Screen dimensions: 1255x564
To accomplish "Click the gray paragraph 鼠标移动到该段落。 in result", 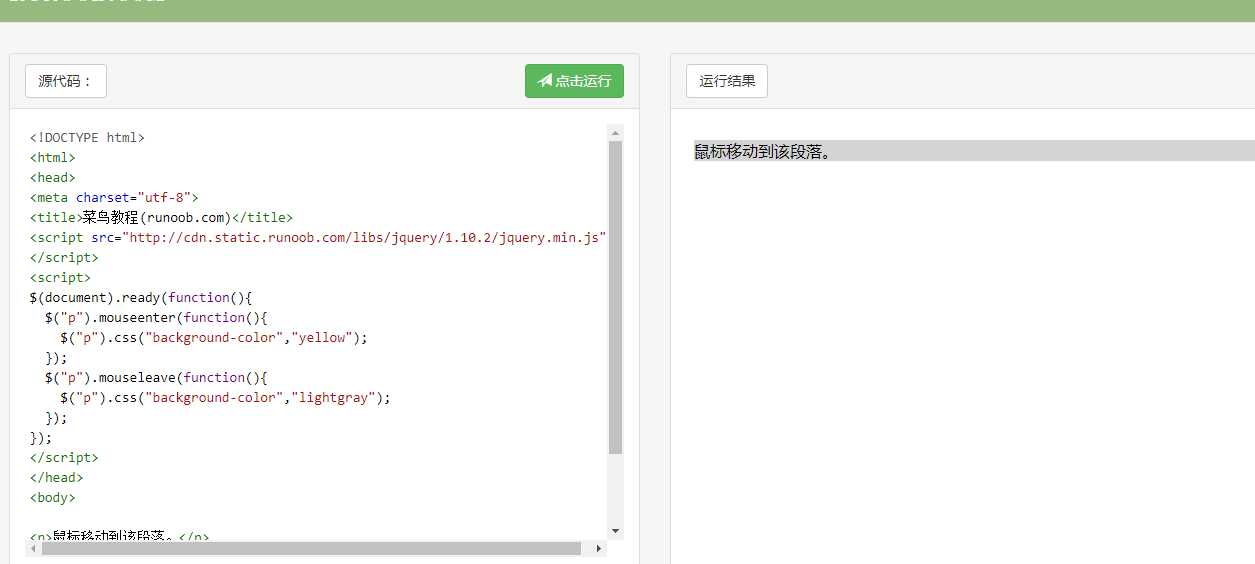I will point(974,151).
